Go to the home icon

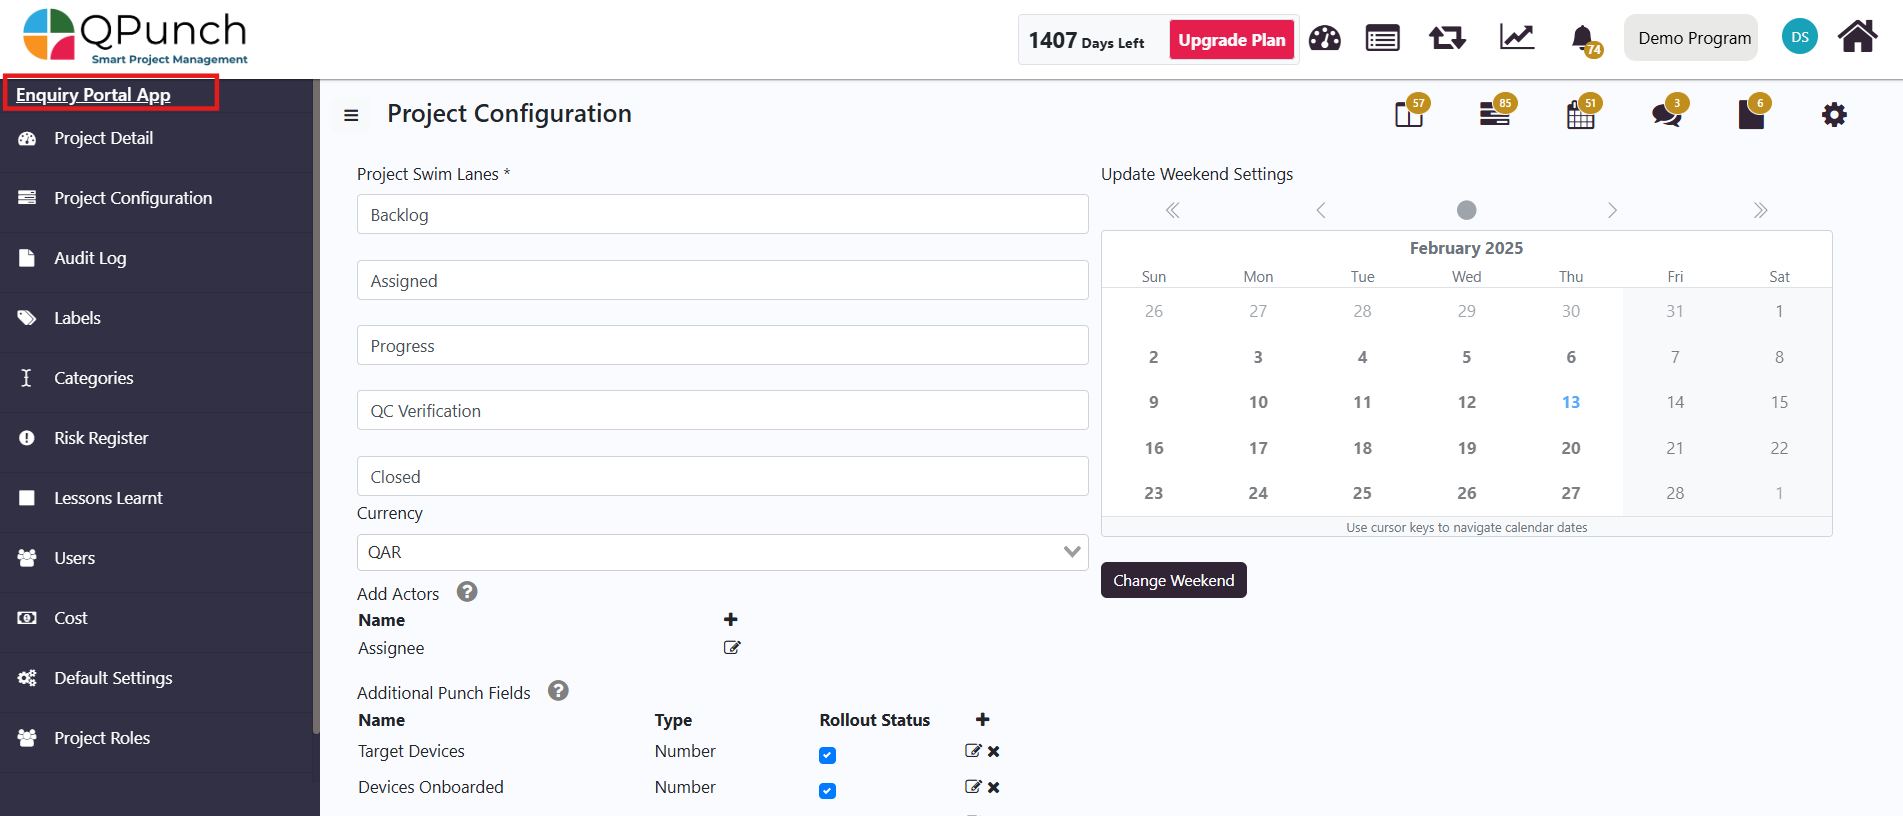pos(1858,37)
